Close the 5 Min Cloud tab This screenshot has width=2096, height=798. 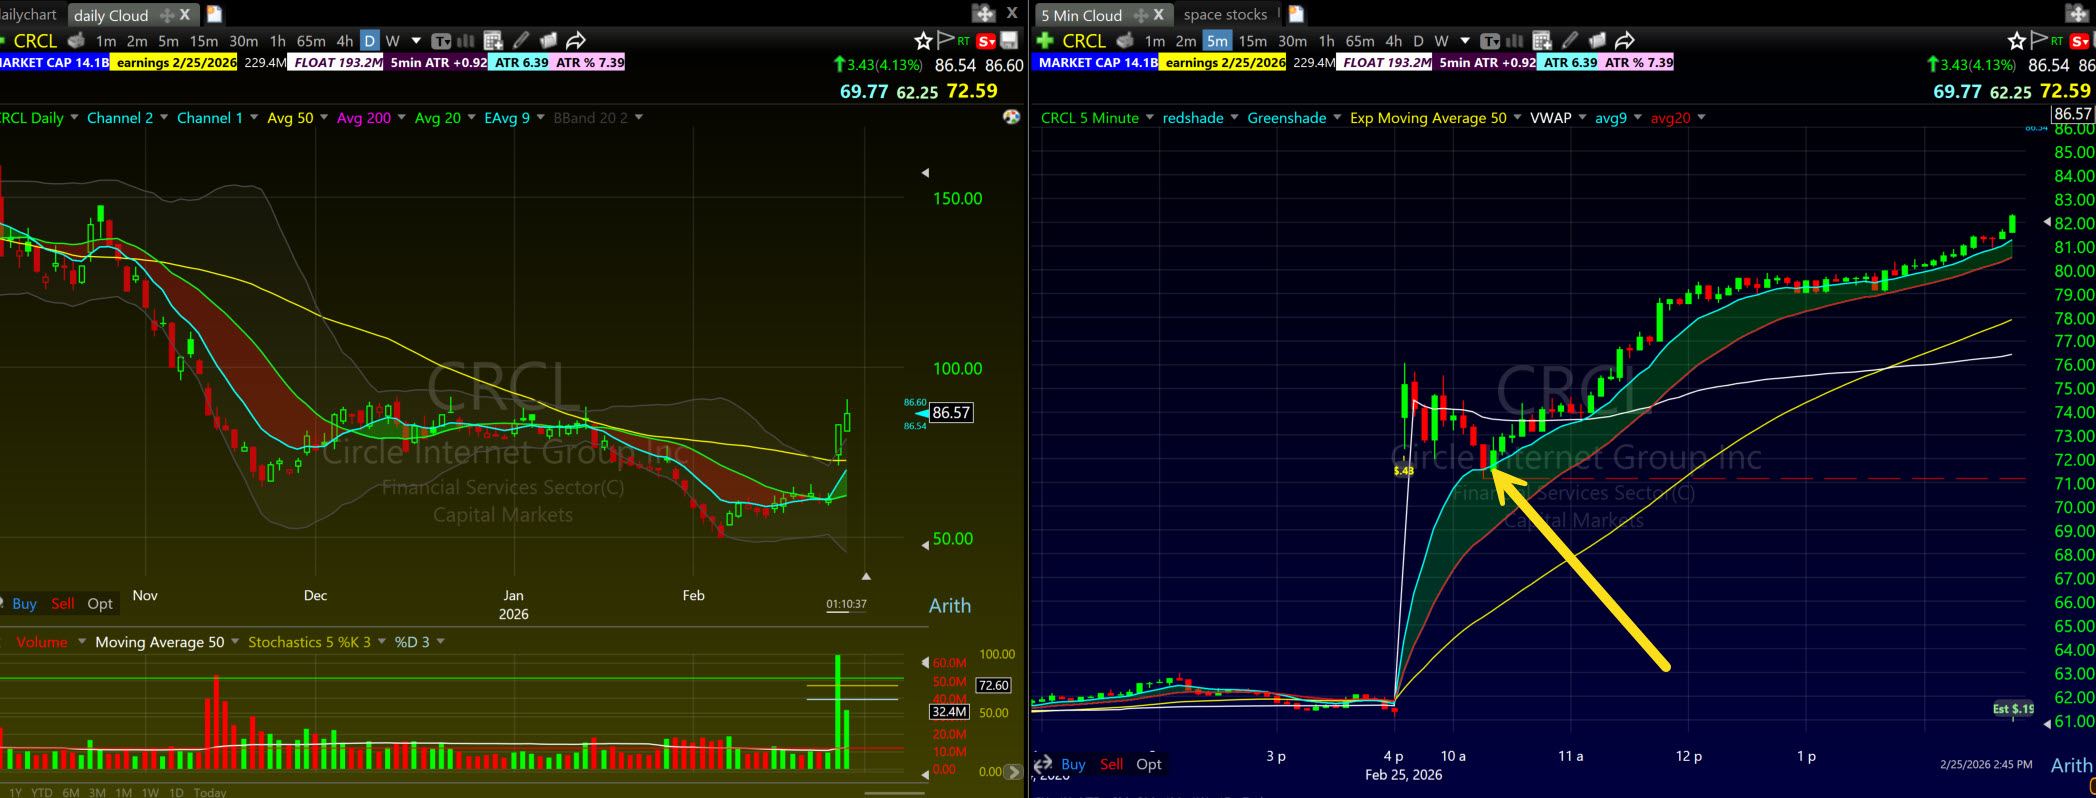pos(1158,14)
